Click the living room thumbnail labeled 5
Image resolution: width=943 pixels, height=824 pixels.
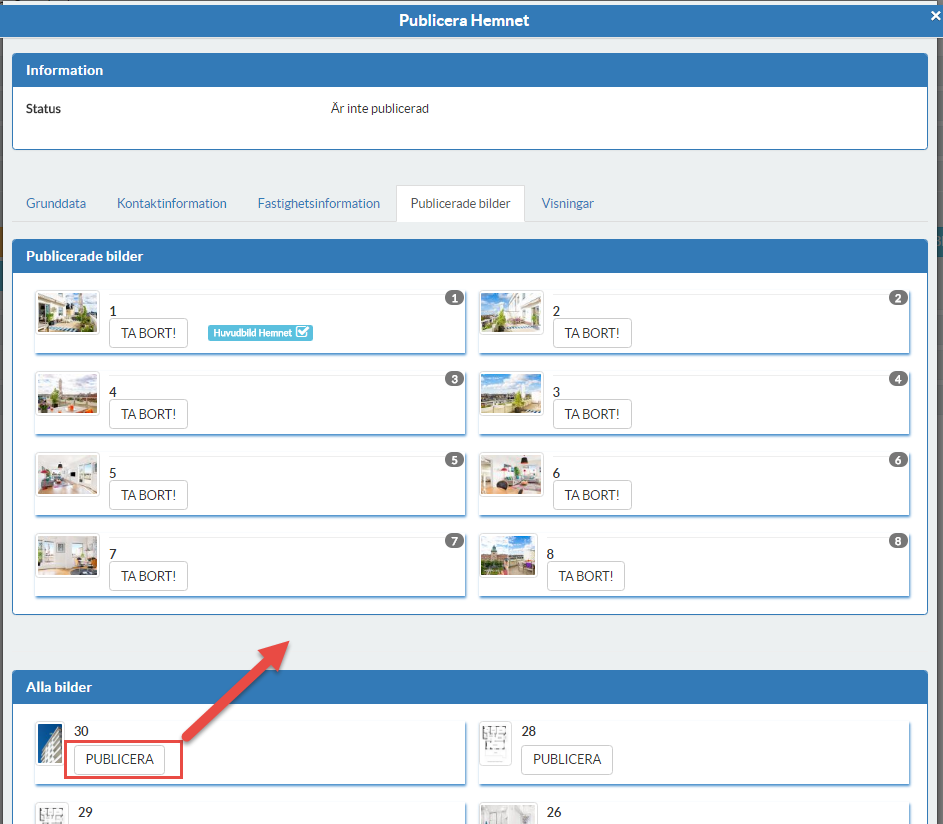point(67,475)
